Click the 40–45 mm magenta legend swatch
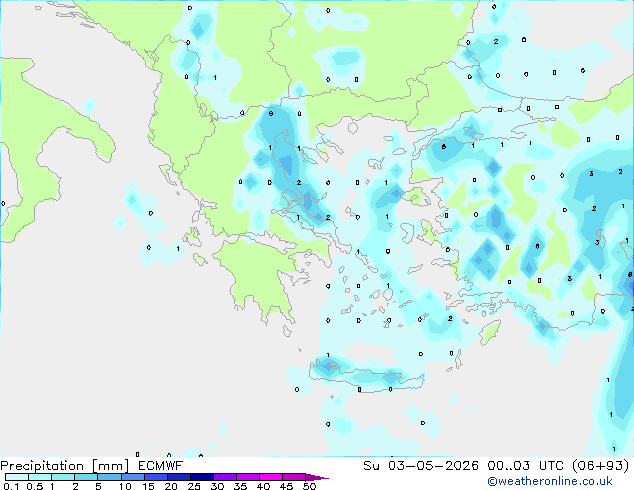The height and width of the screenshot is (490, 634). [271, 477]
